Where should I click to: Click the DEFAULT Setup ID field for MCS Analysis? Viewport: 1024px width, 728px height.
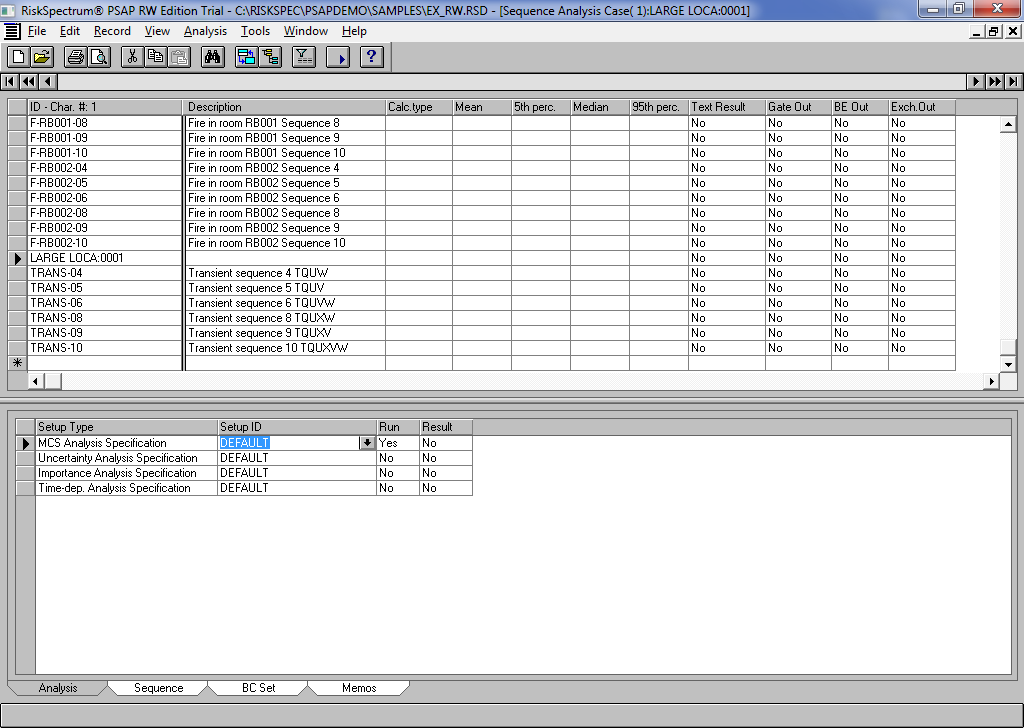[x=289, y=443]
